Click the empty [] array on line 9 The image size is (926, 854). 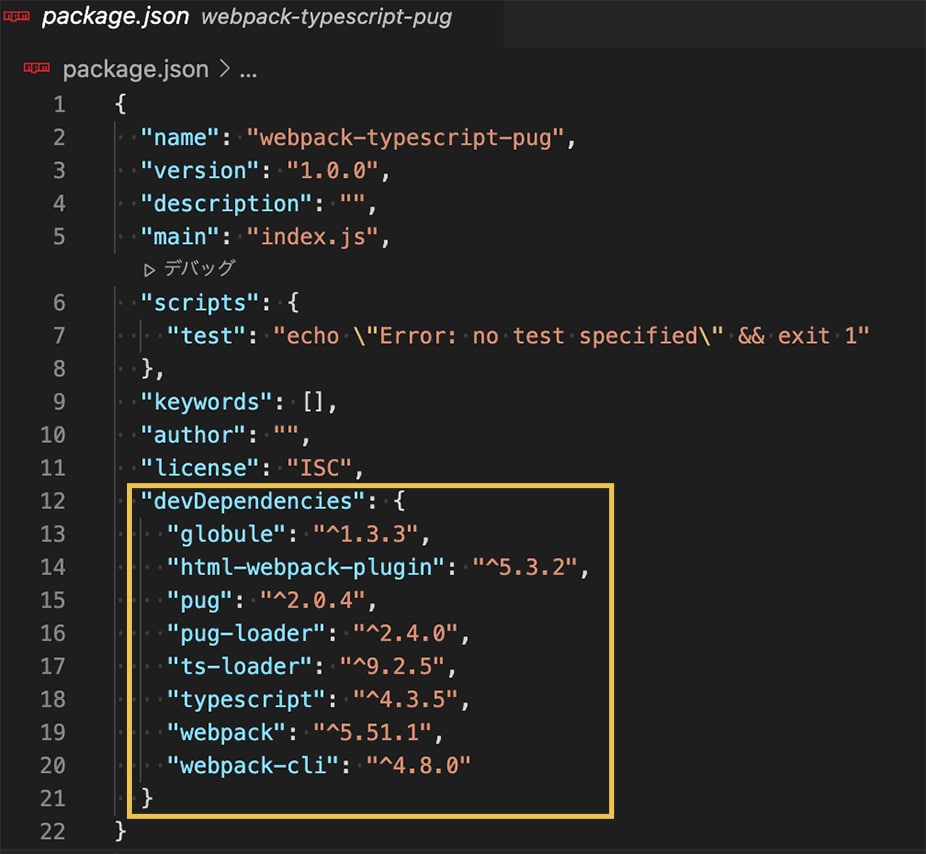point(313,402)
